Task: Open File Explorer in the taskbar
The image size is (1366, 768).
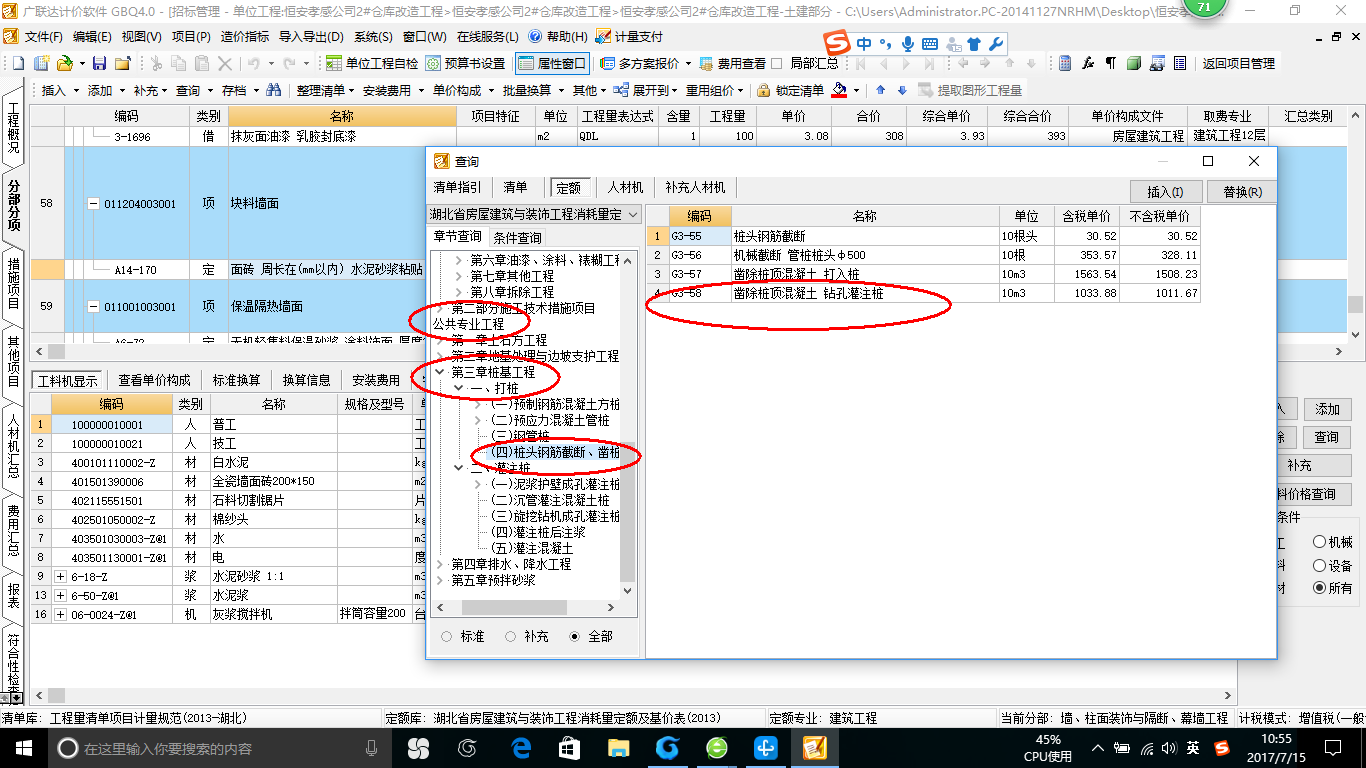Action: pos(619,748)
